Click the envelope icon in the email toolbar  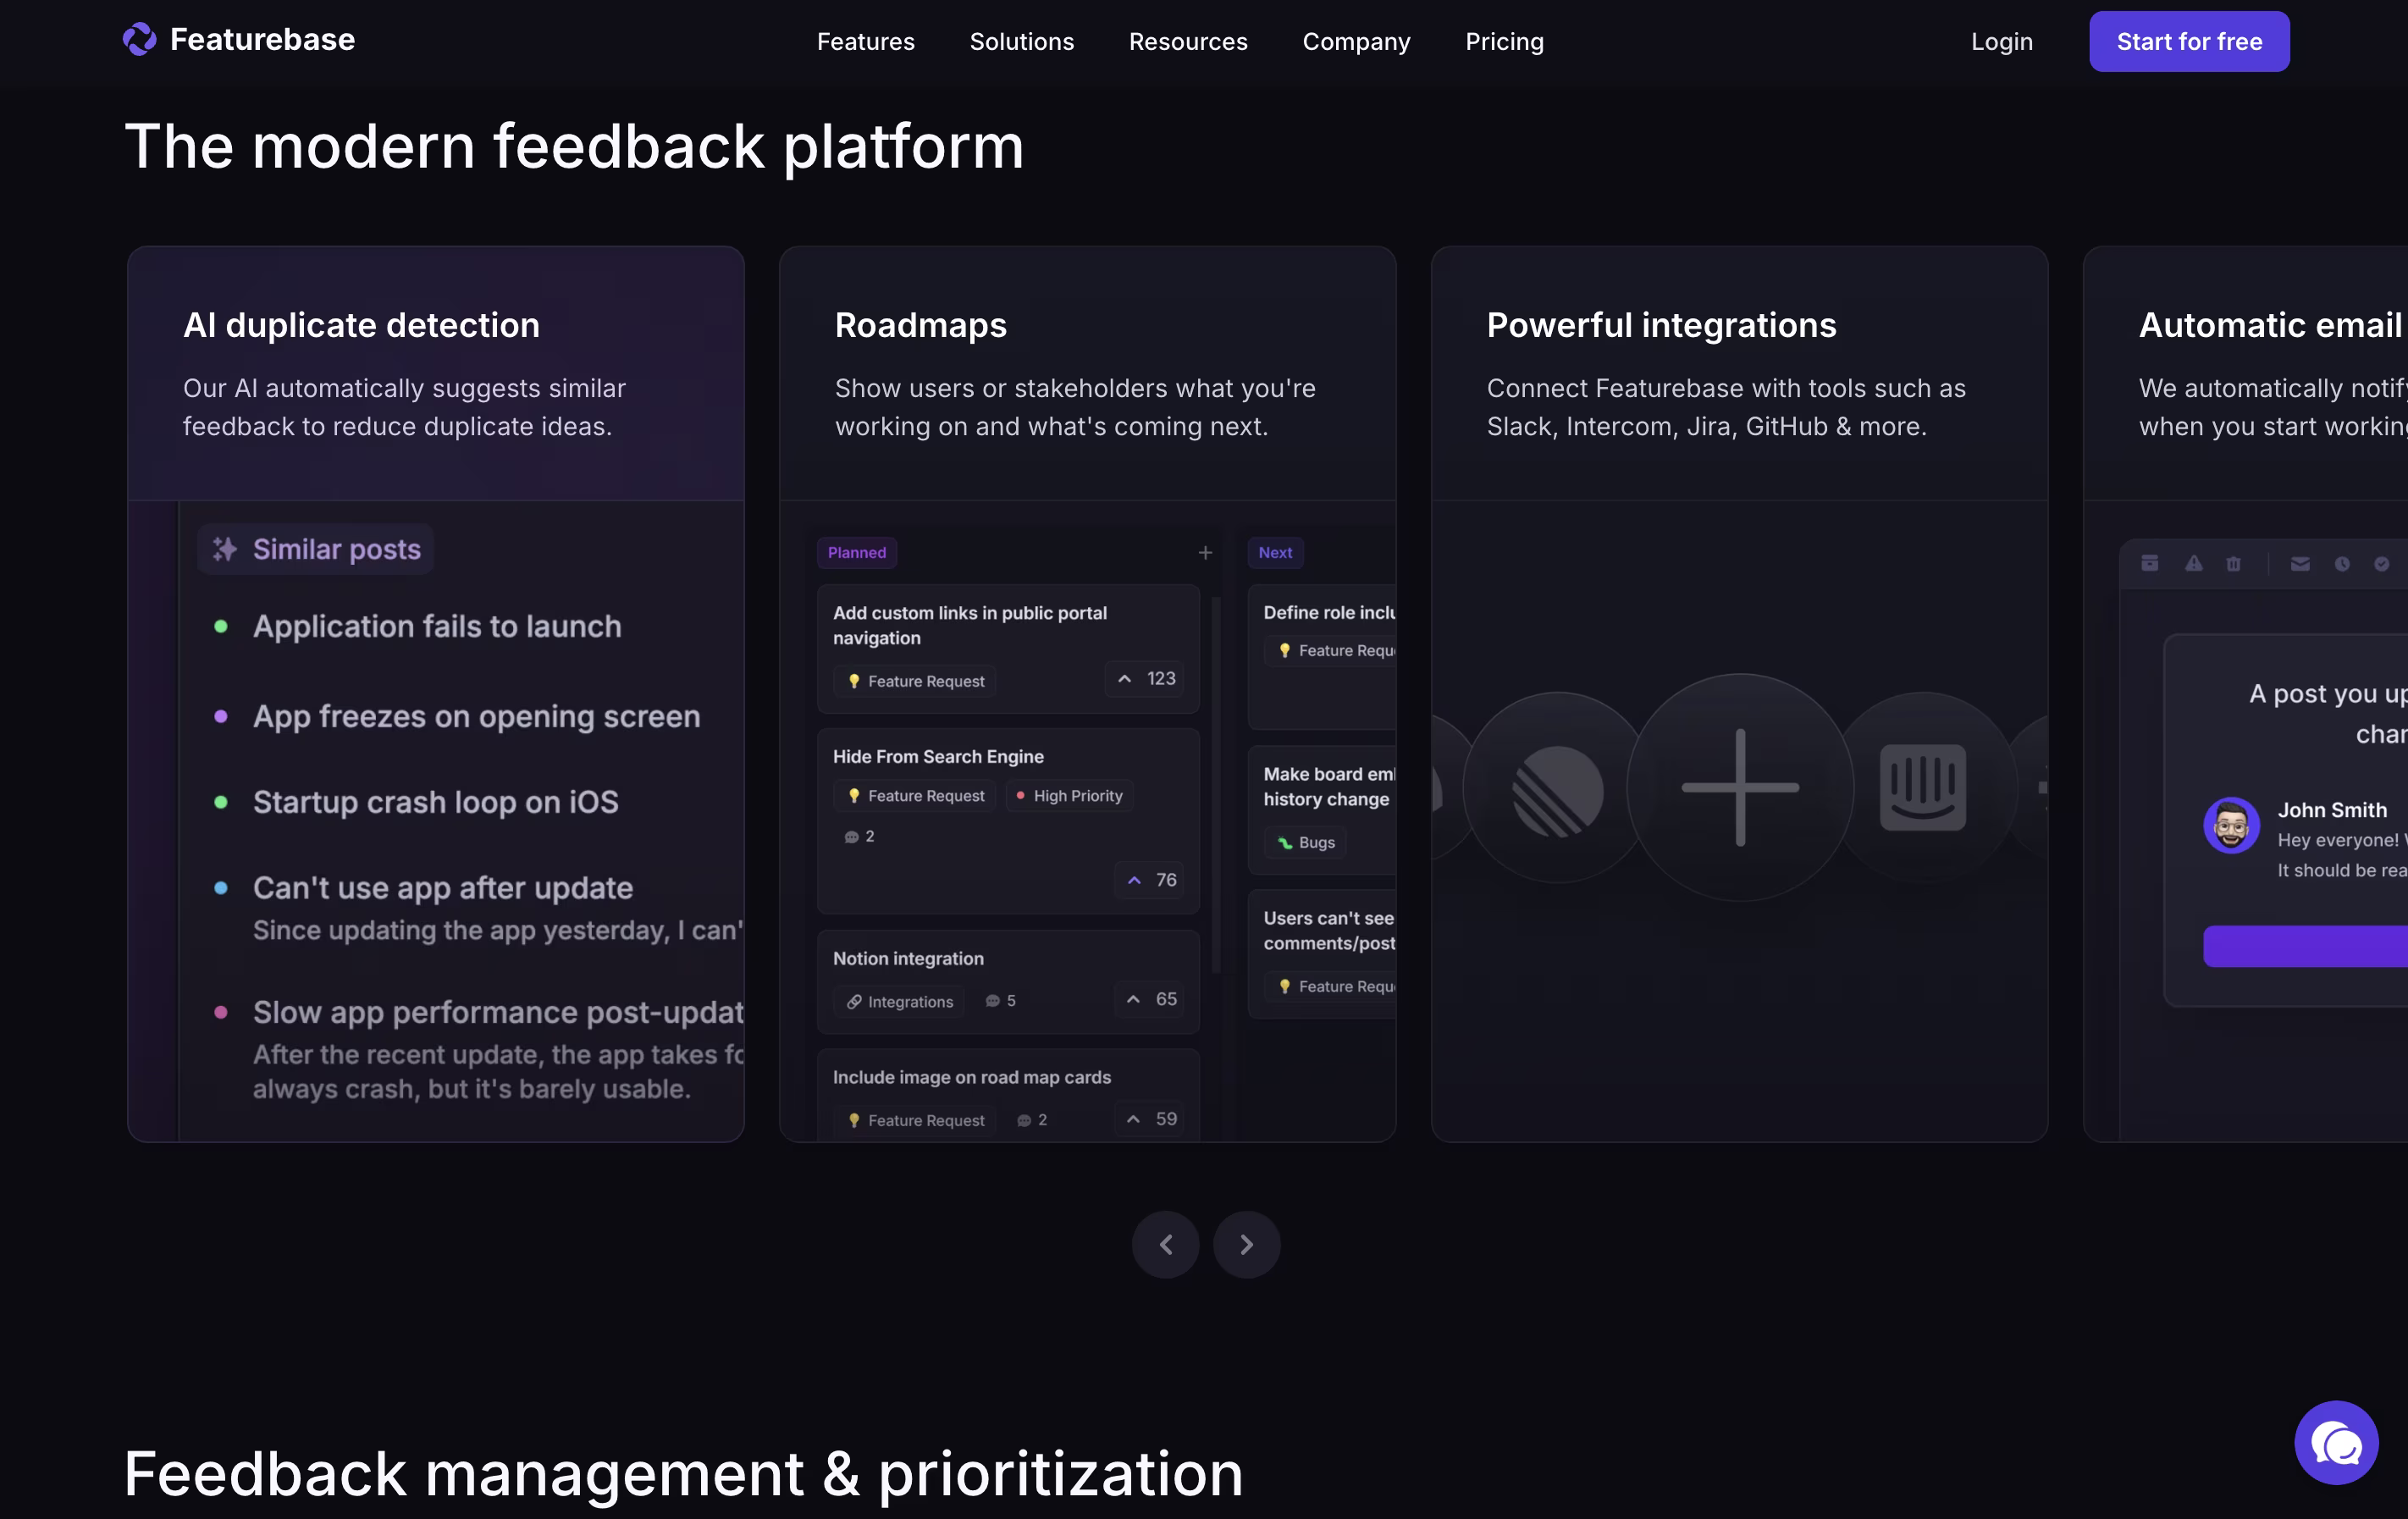click(2300, 563)
